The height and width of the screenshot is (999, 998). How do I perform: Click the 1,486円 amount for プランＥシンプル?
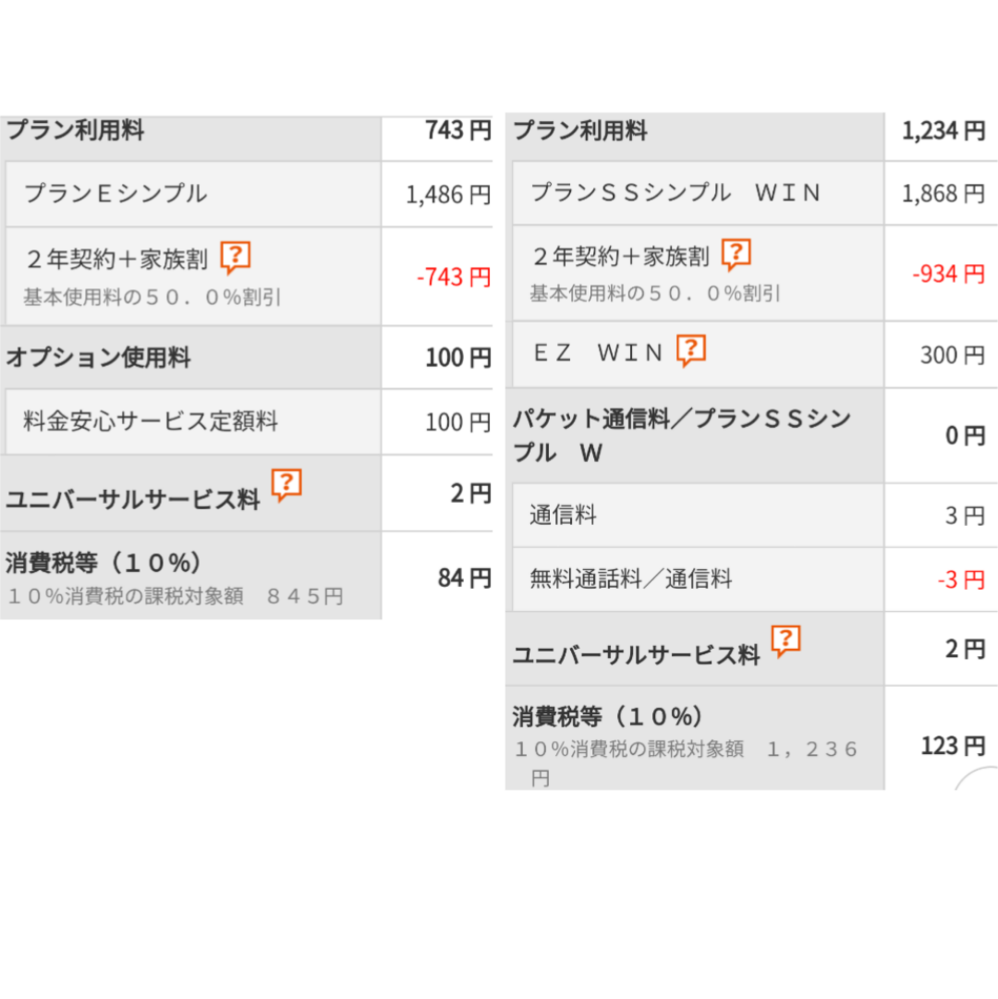pos(449,194)
